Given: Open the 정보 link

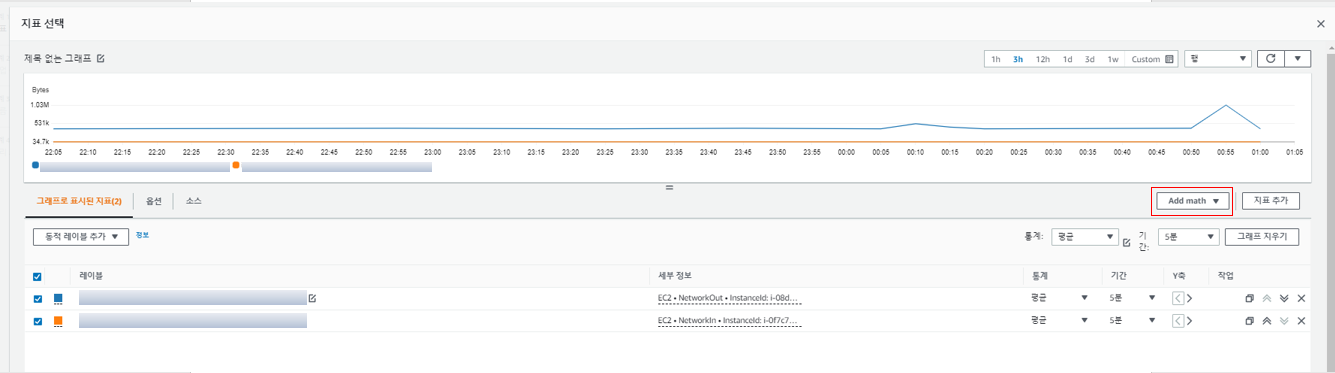Looking at the screenshot, I should pyautogui.click(x=142, y=235).
